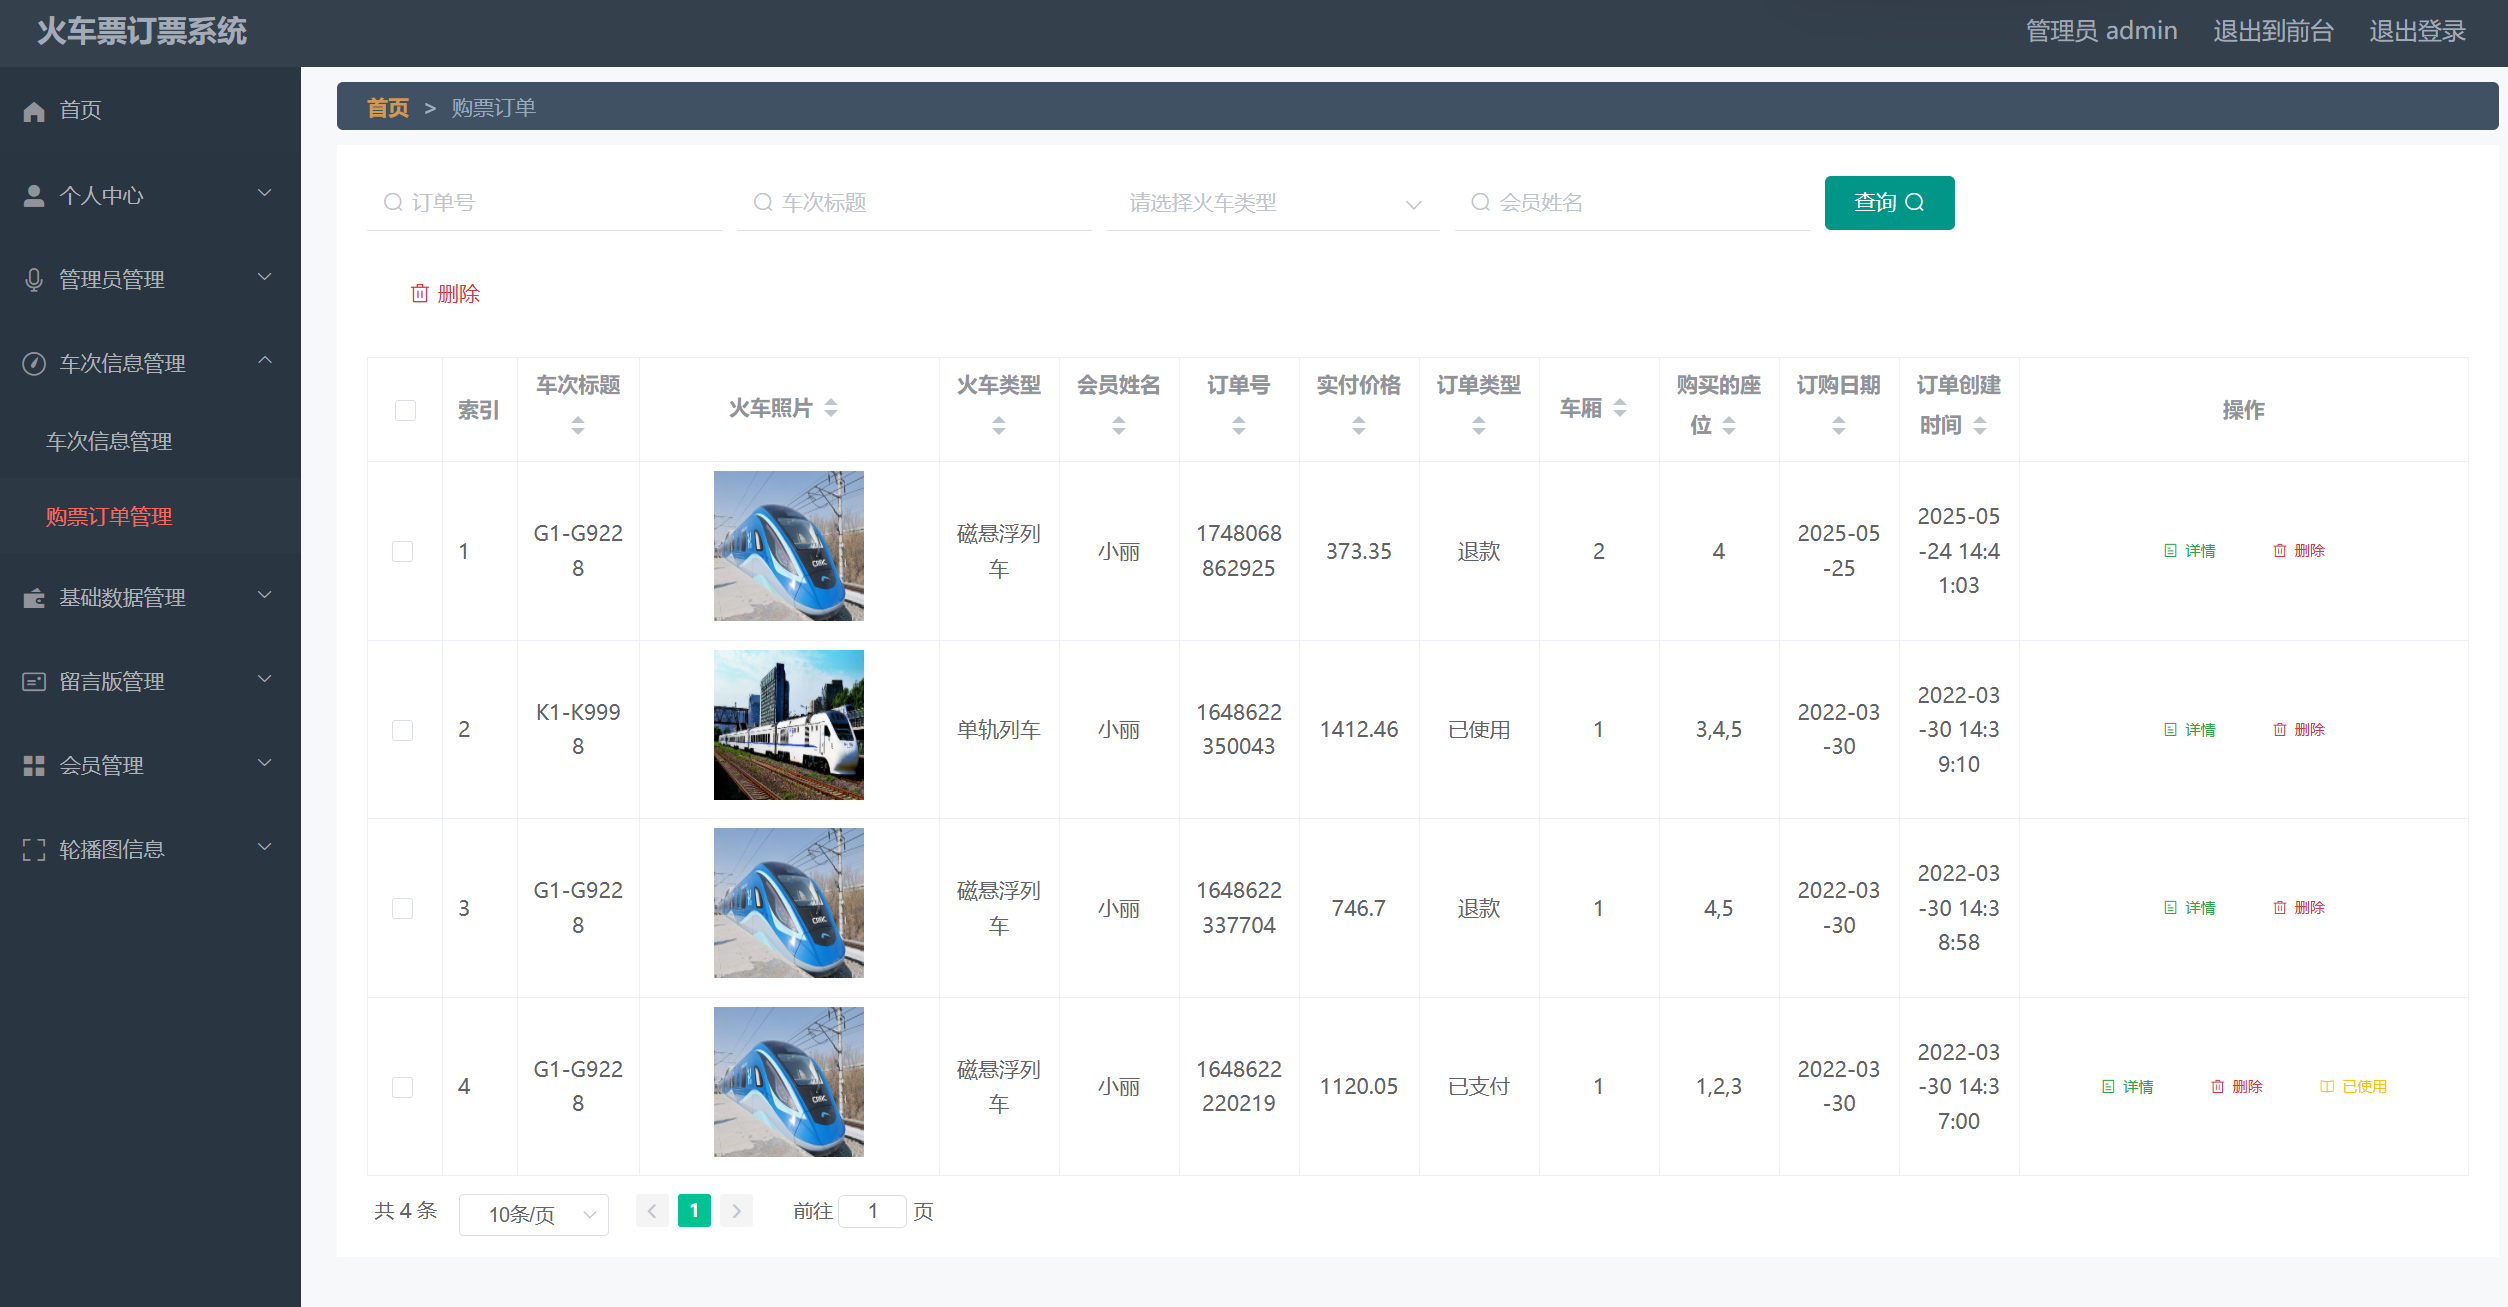Click sort arrows on 车厢 column
Viewport: 2508px width, 1307px height.
tap(1620, 408)
